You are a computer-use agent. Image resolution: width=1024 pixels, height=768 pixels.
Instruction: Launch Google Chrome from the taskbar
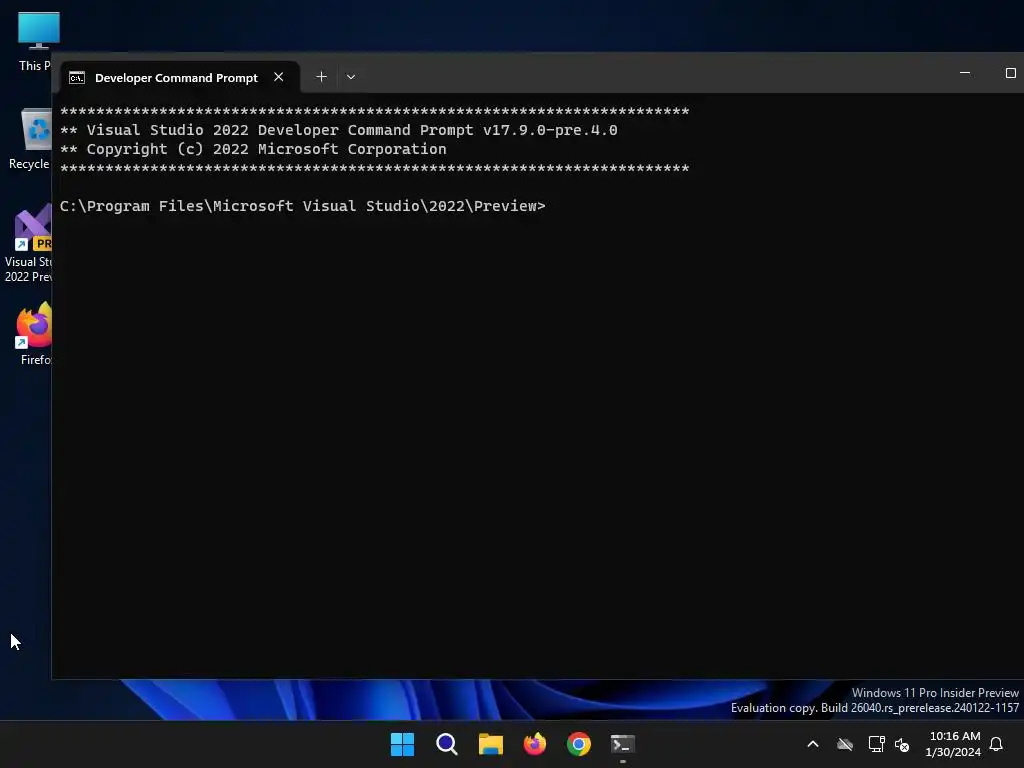point(579,744)
